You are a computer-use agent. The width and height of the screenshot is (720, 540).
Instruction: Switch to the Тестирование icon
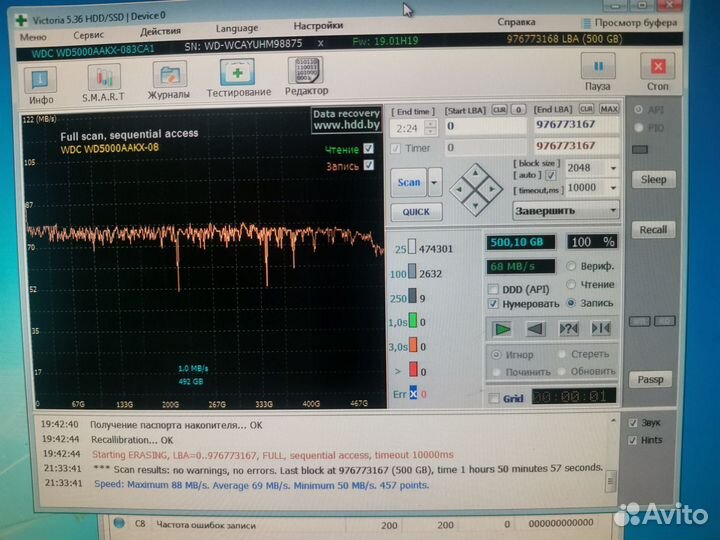[x=238, y=75]
